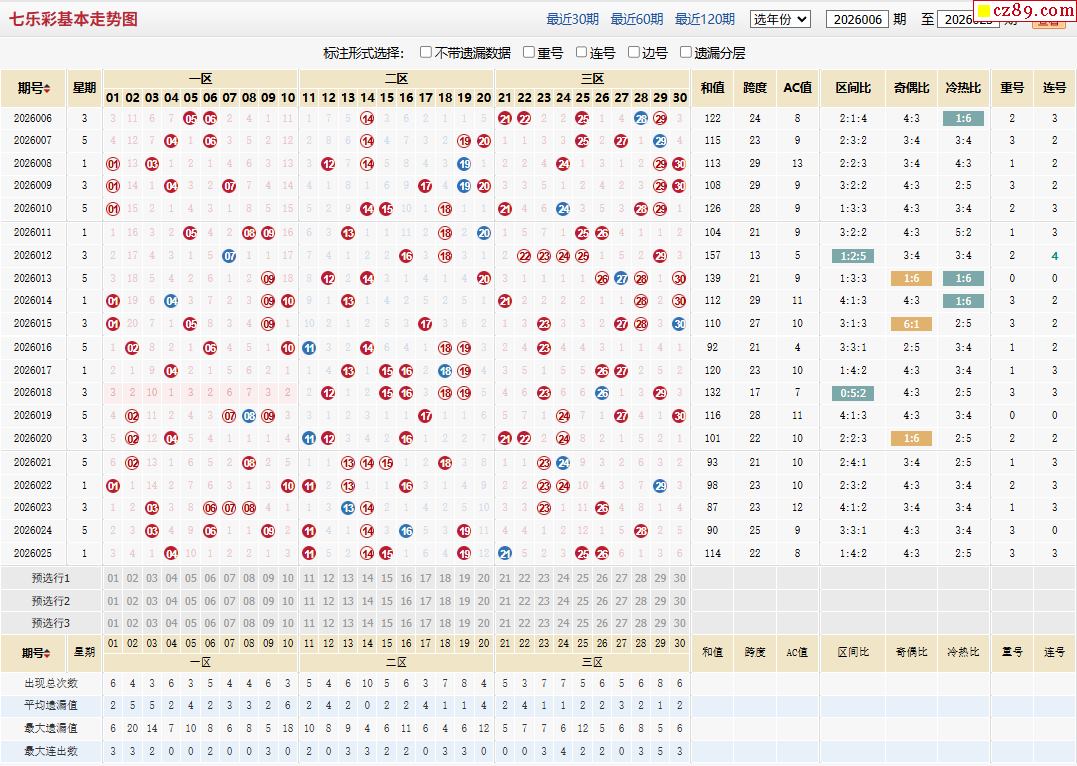Switch to 最近60期 view
This screenshot has width=1077, height=766.
click(636, 19)
